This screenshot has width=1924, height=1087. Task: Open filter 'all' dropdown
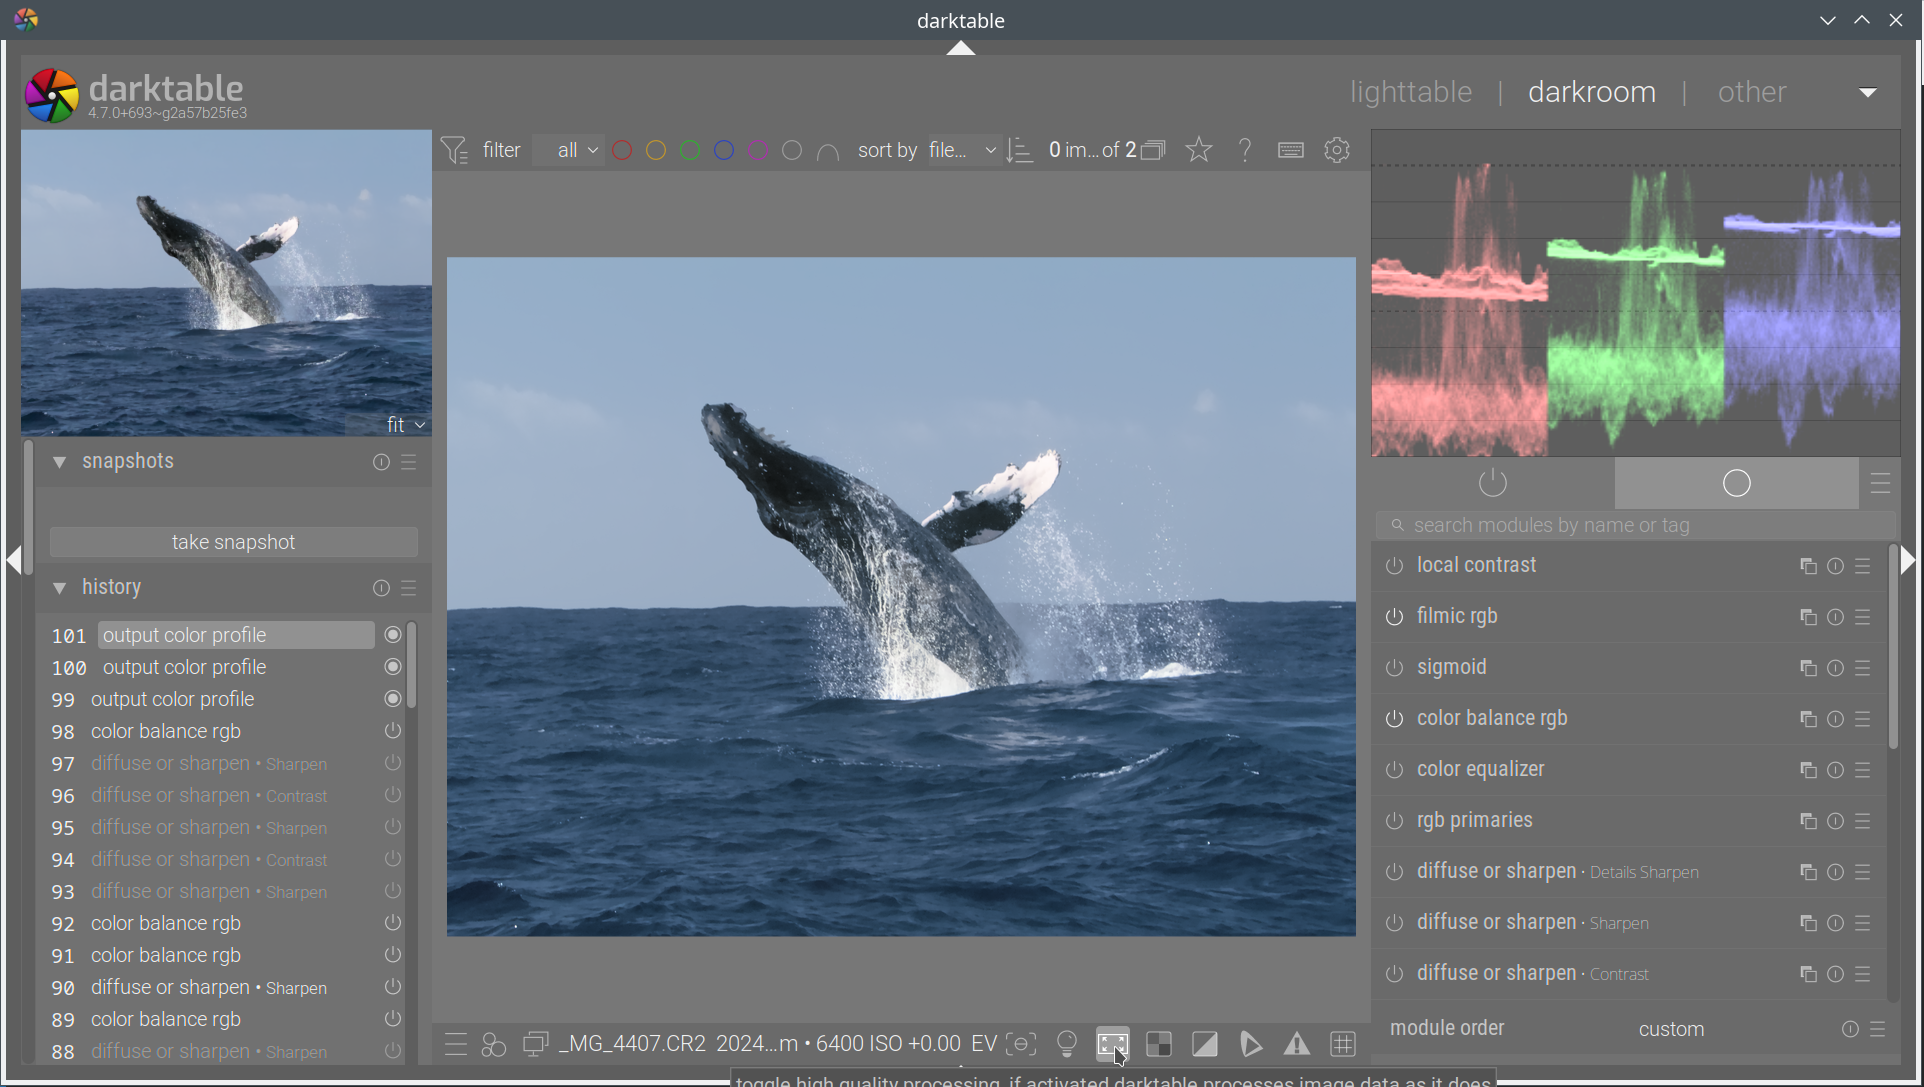pyautogui.click(x=569, y=150)
